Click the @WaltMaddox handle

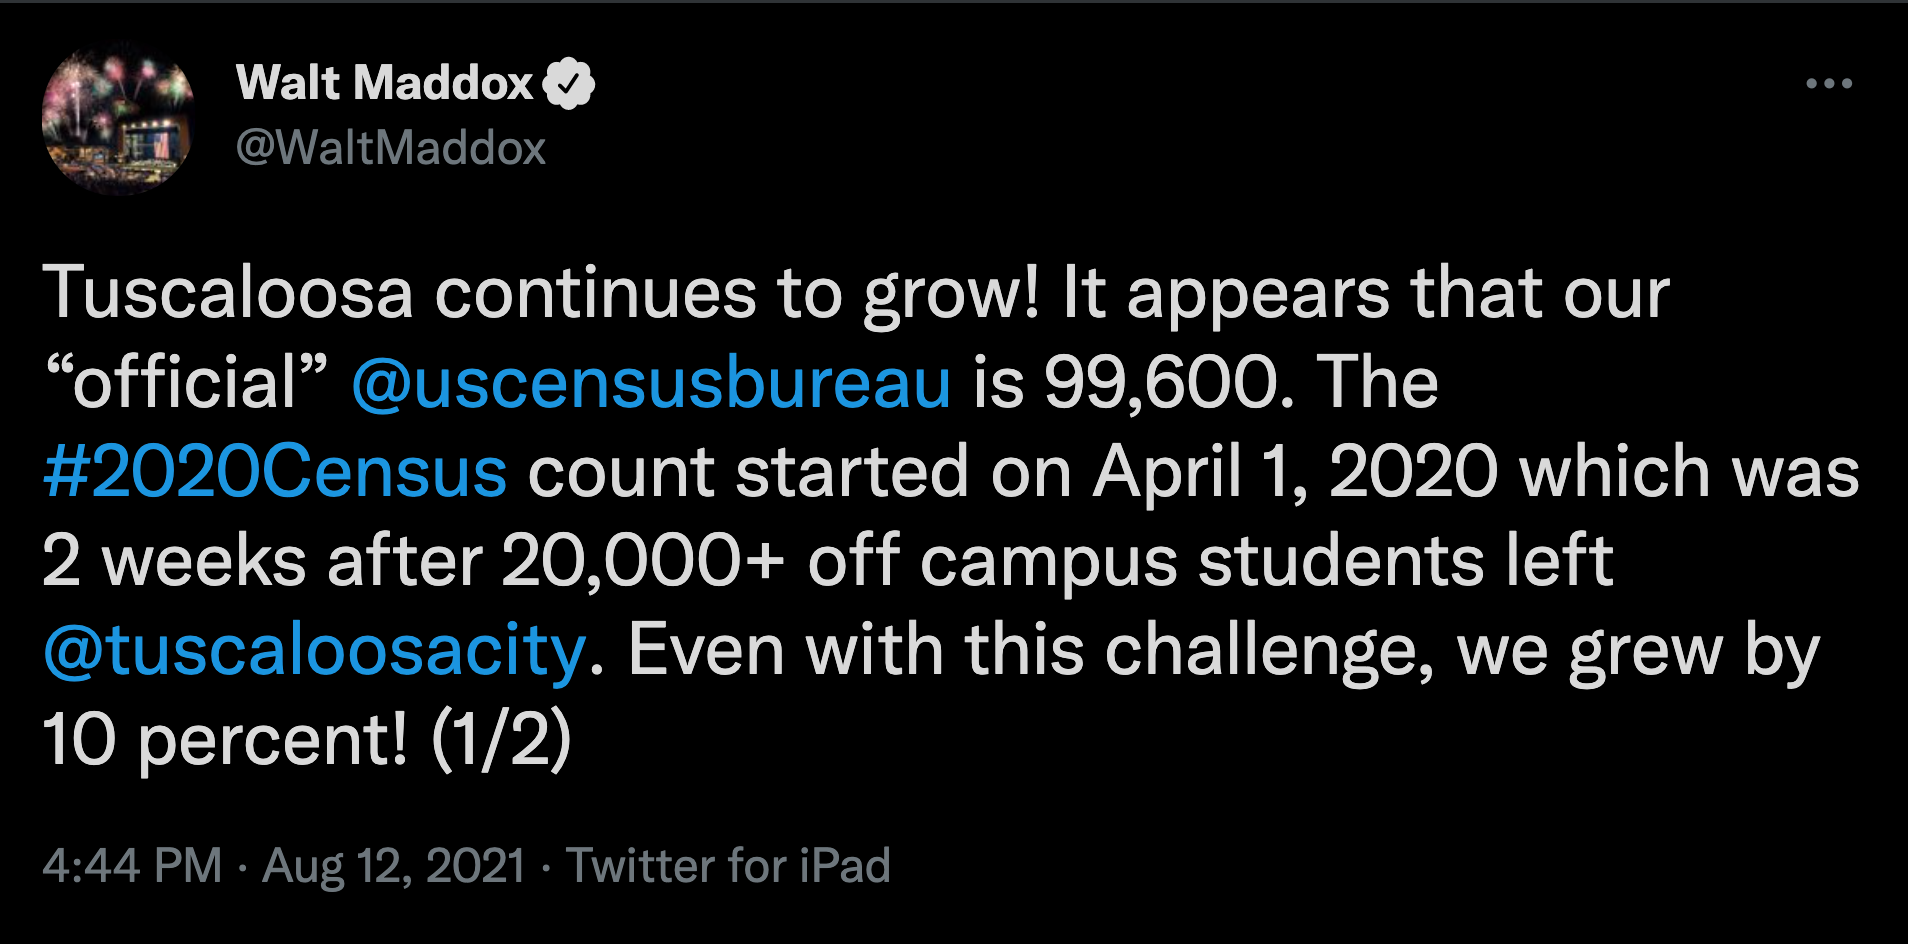click(390, 148)
